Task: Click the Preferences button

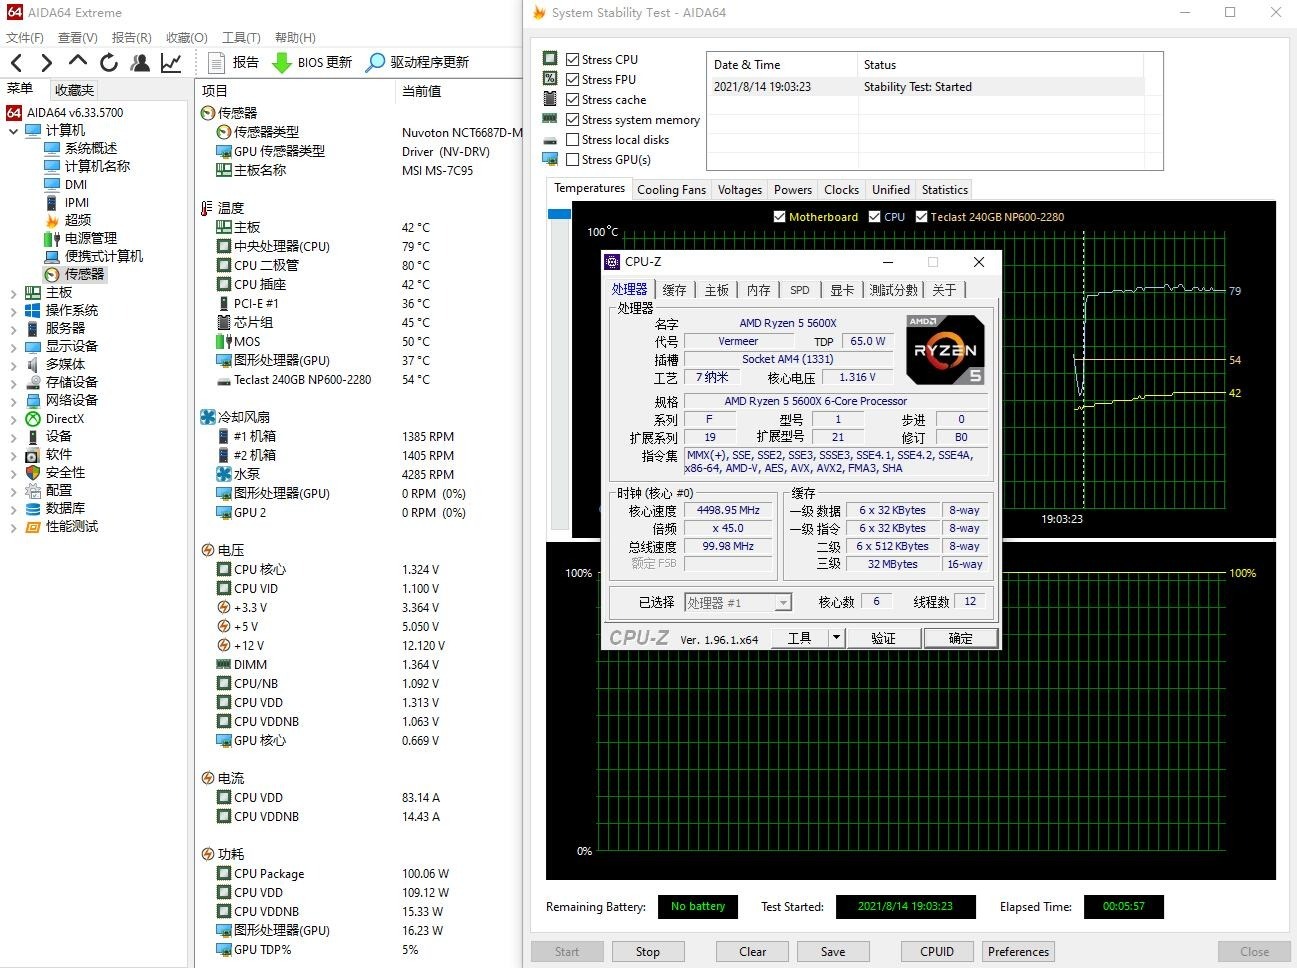Action: [x=1018, y=952]
